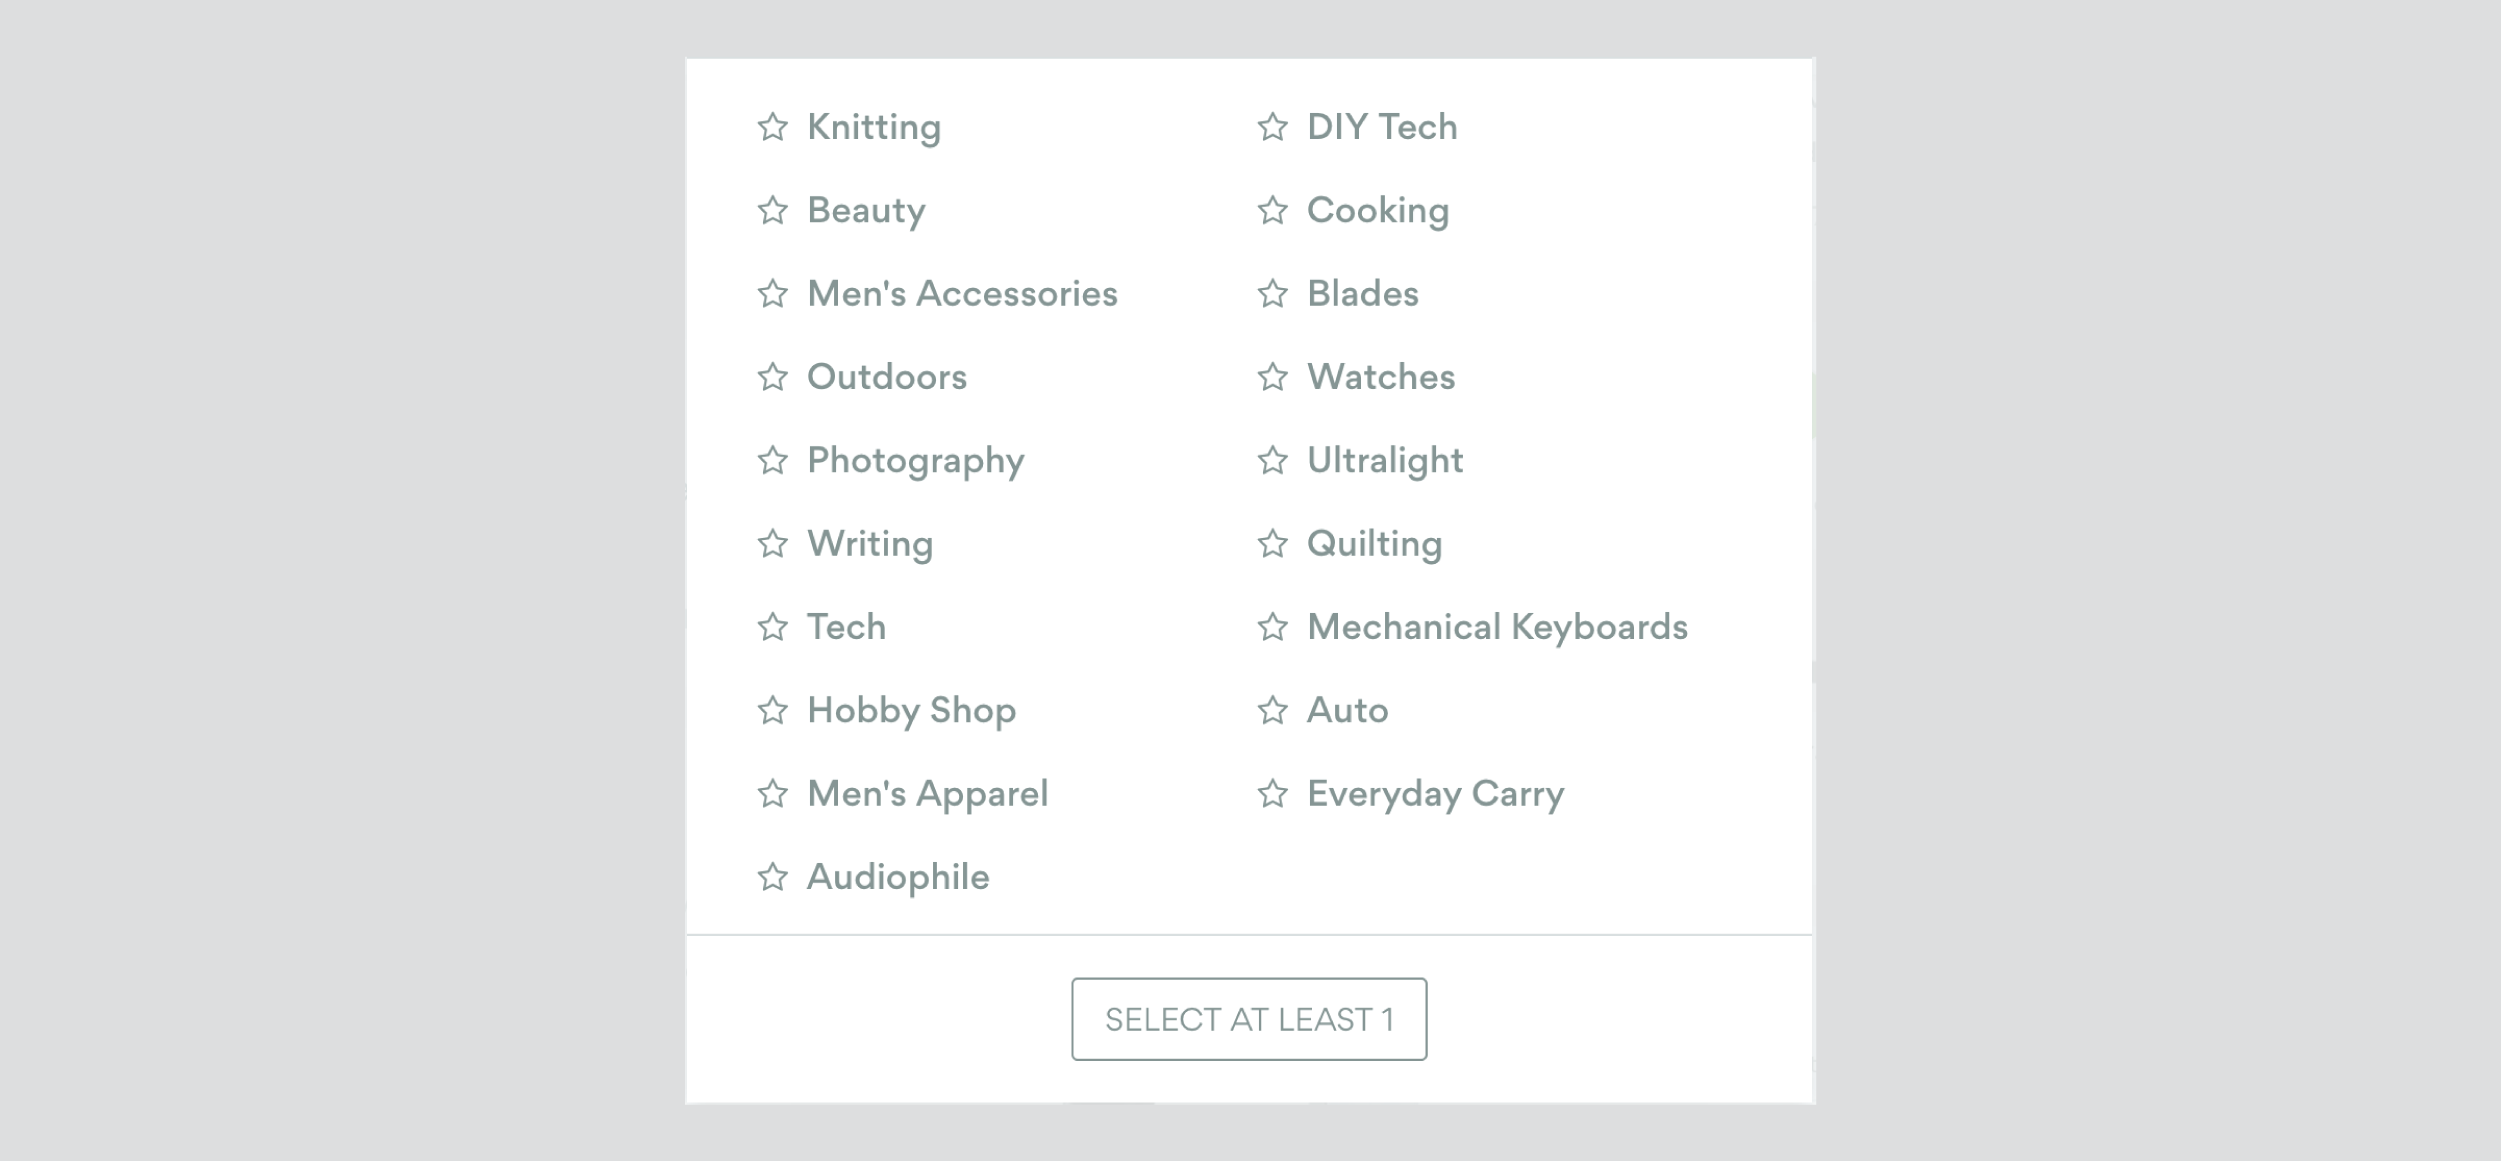
Task: Favorite Outdoors using its star icon
Action: click(772, 377)
